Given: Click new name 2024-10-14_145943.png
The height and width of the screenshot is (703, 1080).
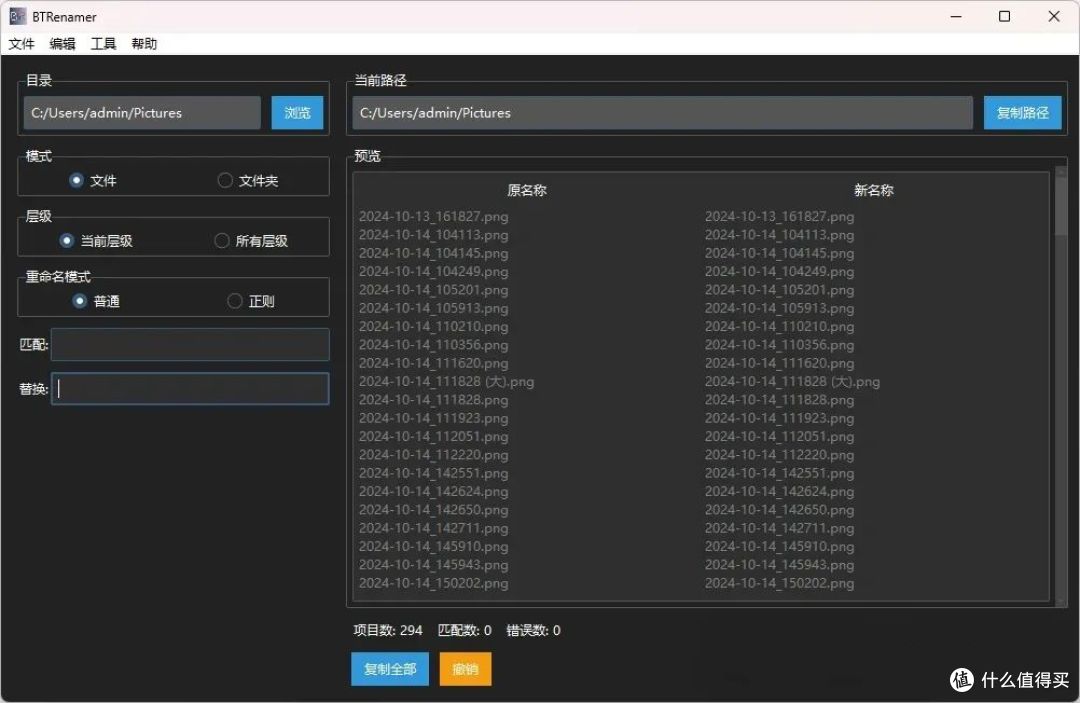Looking at the screenshot, I should tap(779, 565).
